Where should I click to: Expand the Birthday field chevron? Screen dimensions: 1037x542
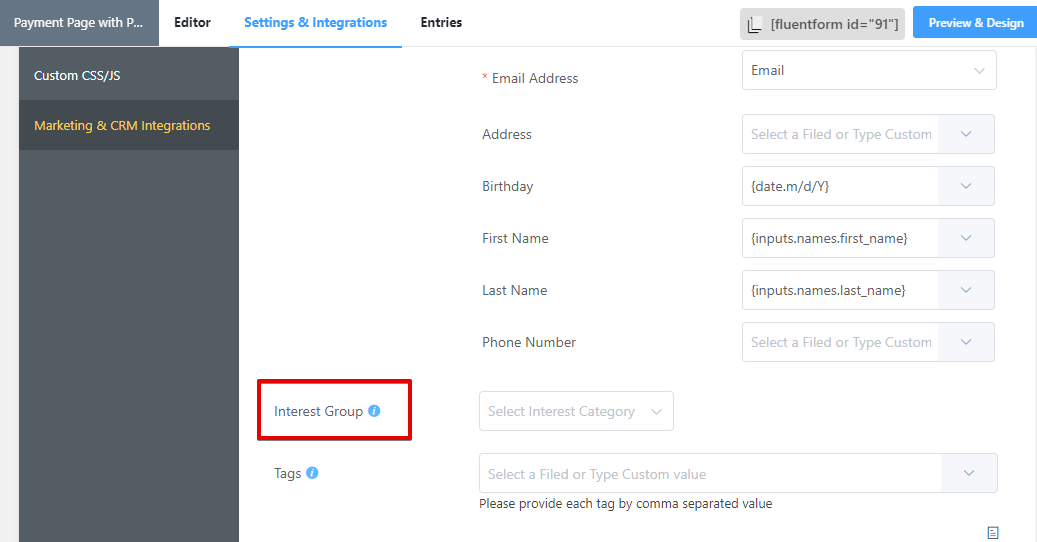coord(966,186)
